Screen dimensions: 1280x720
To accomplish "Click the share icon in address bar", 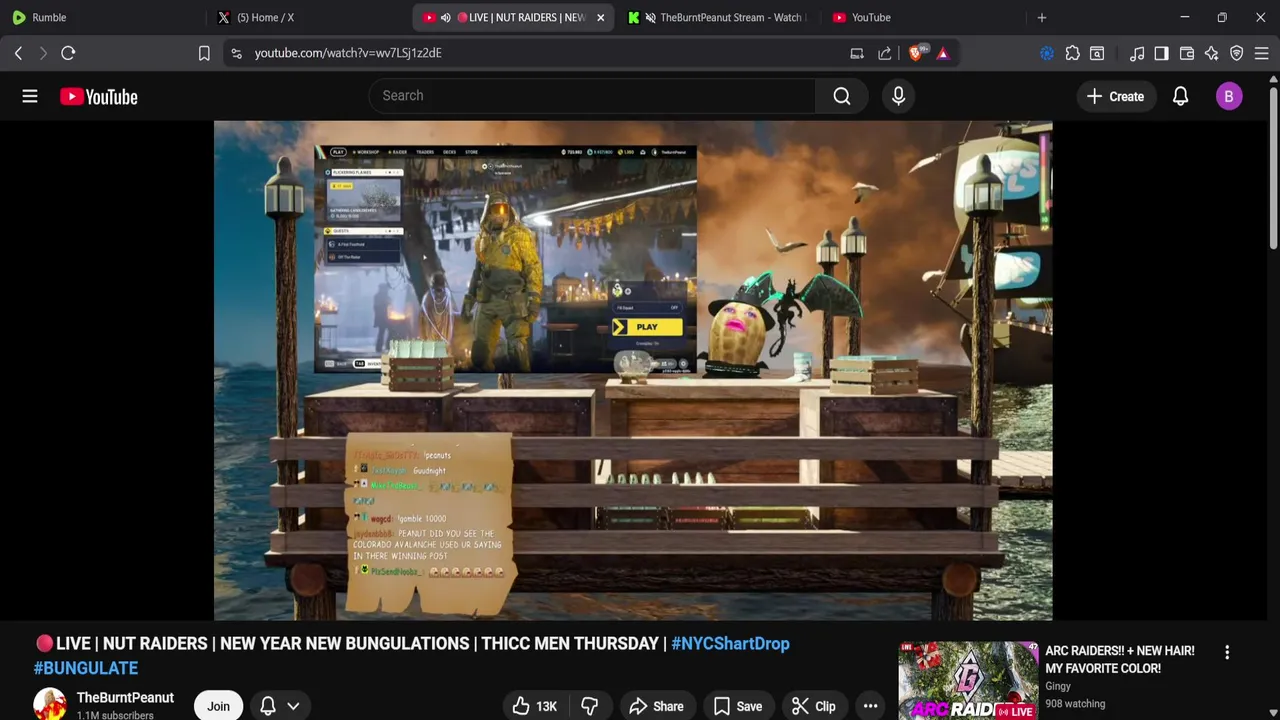I will (885, 53).
